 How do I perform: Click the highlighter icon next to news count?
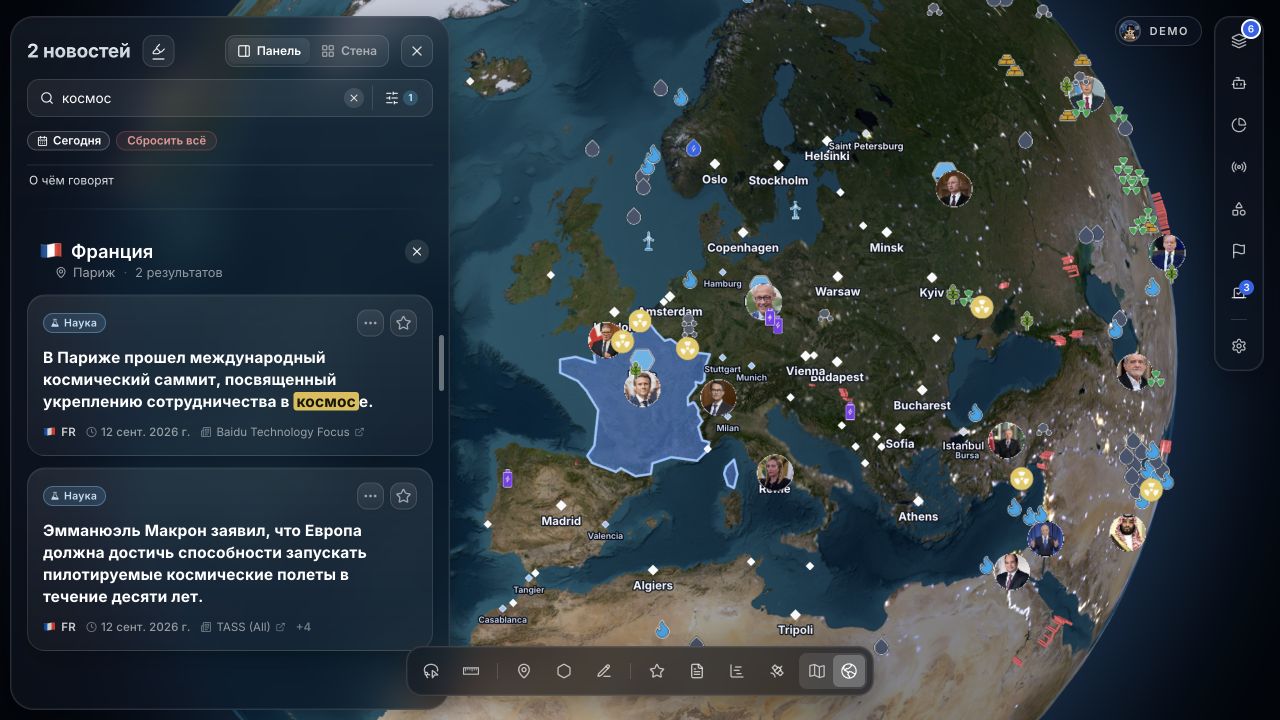158,51
